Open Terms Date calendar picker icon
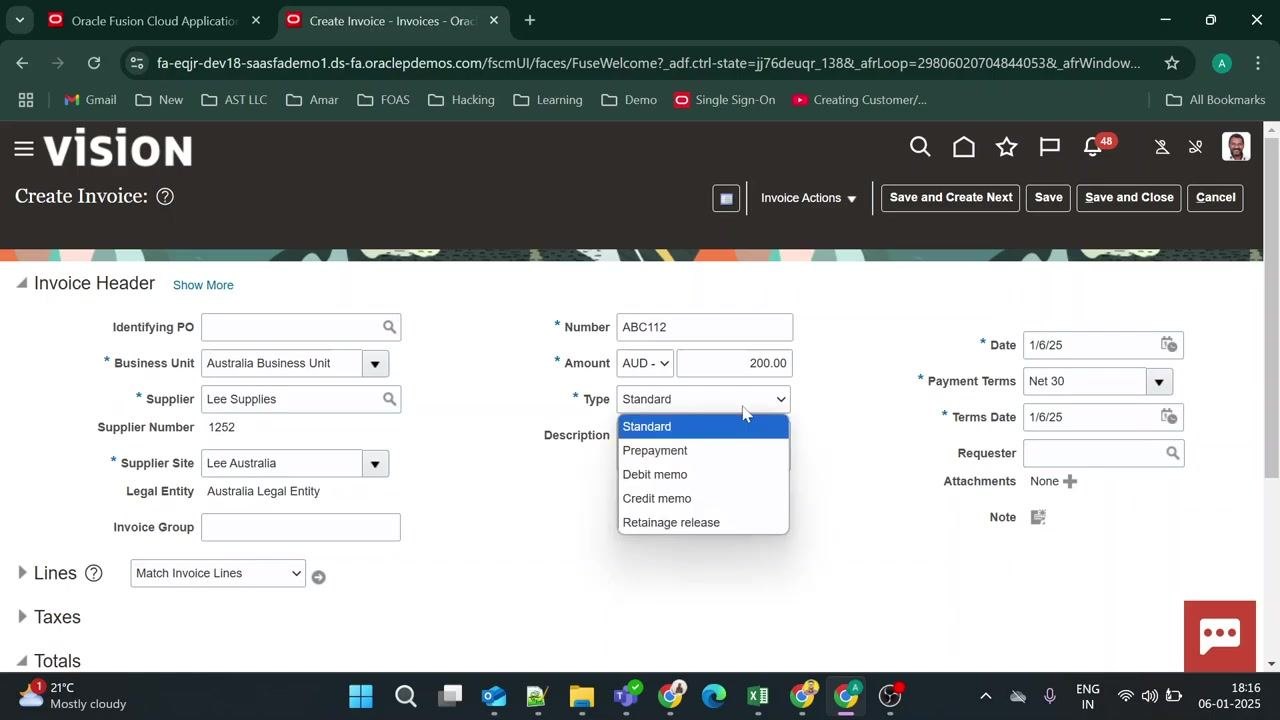The height and width of the screenshot is (720, 1280). point(1169,417)
